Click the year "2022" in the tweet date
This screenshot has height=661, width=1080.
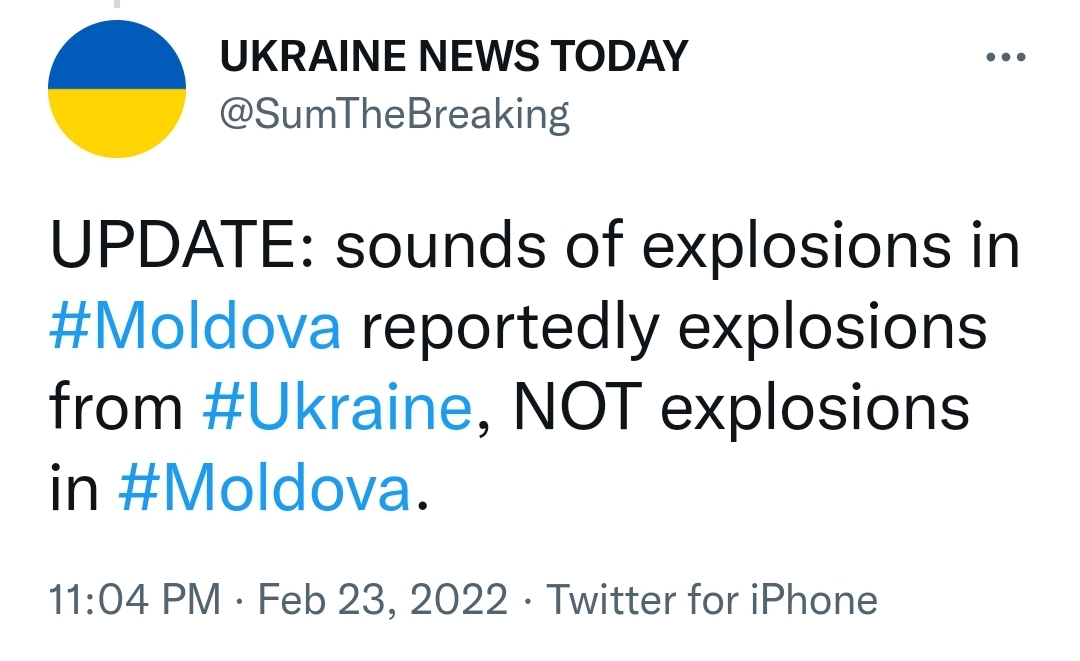coord(463,600)
